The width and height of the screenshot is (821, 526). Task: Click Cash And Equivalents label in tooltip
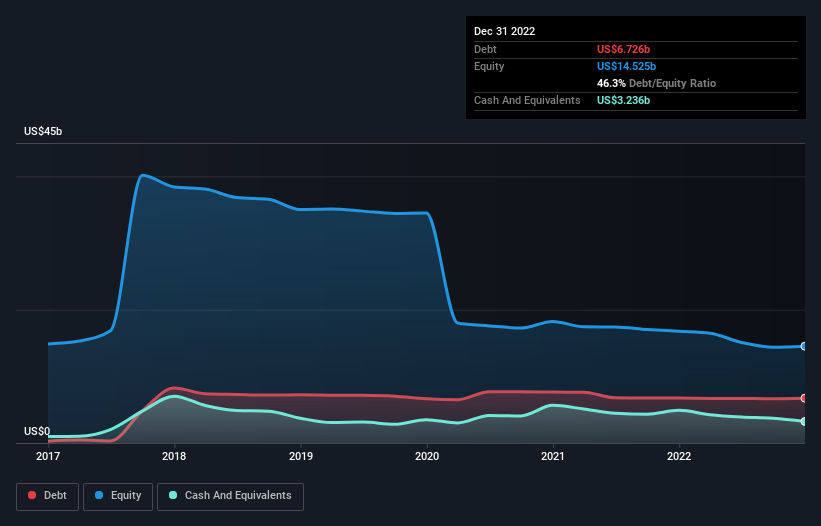click(x=527, y=100)
